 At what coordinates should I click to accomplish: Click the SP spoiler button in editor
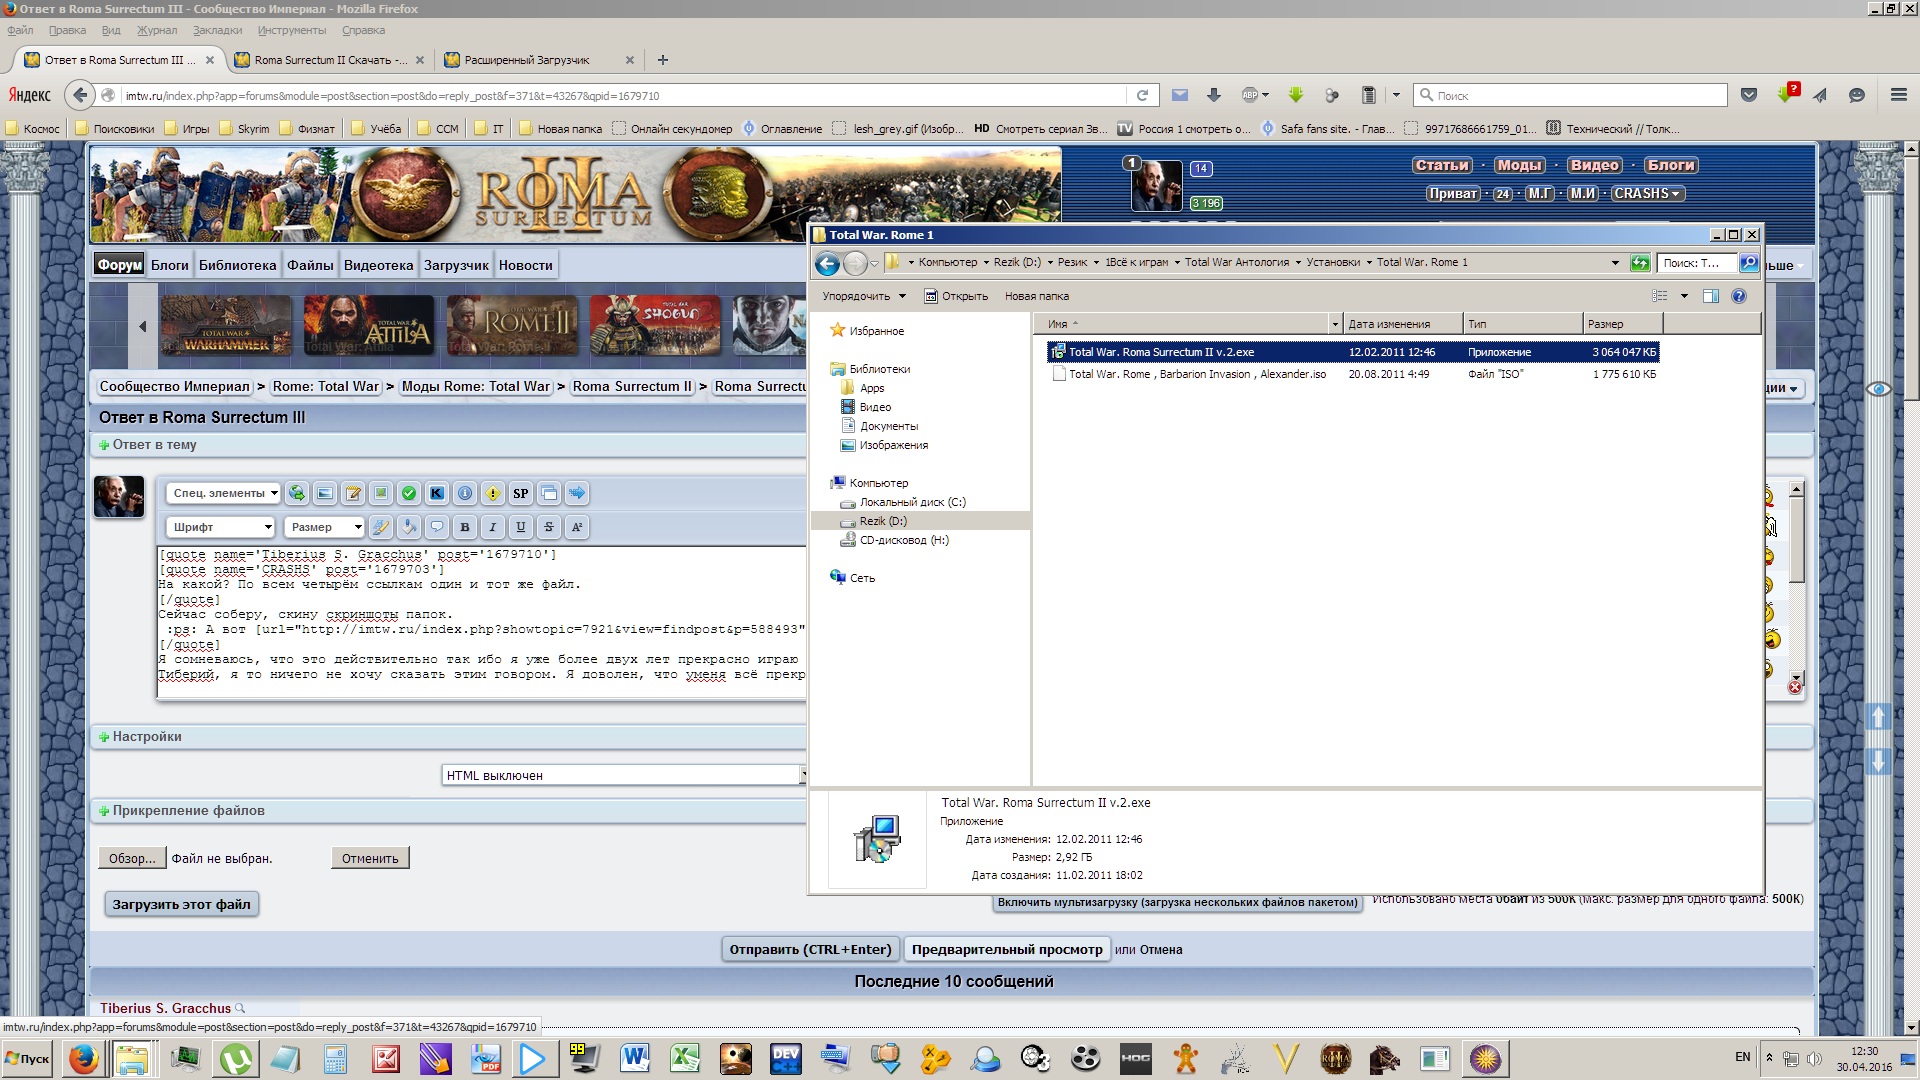(x=520, y=494)
